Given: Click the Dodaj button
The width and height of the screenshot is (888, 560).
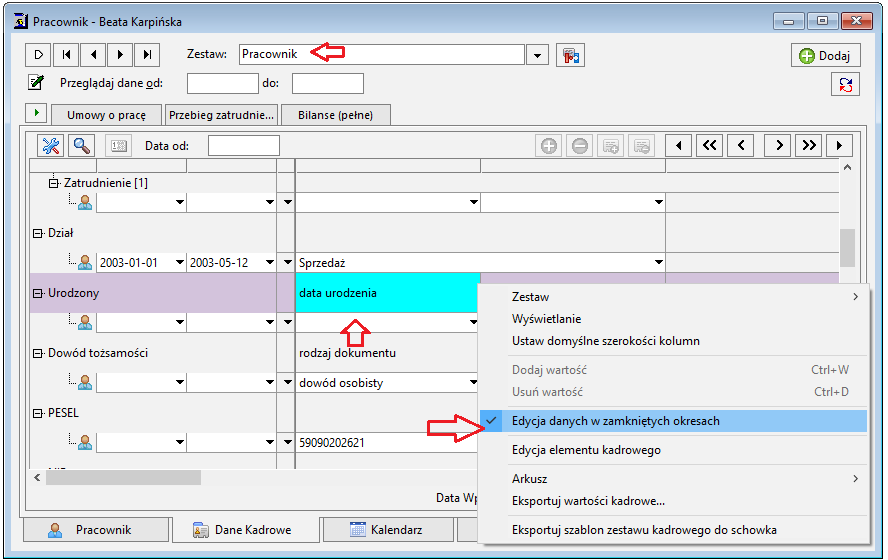Looking at the screenshot, I should click(x=825, y=55).
